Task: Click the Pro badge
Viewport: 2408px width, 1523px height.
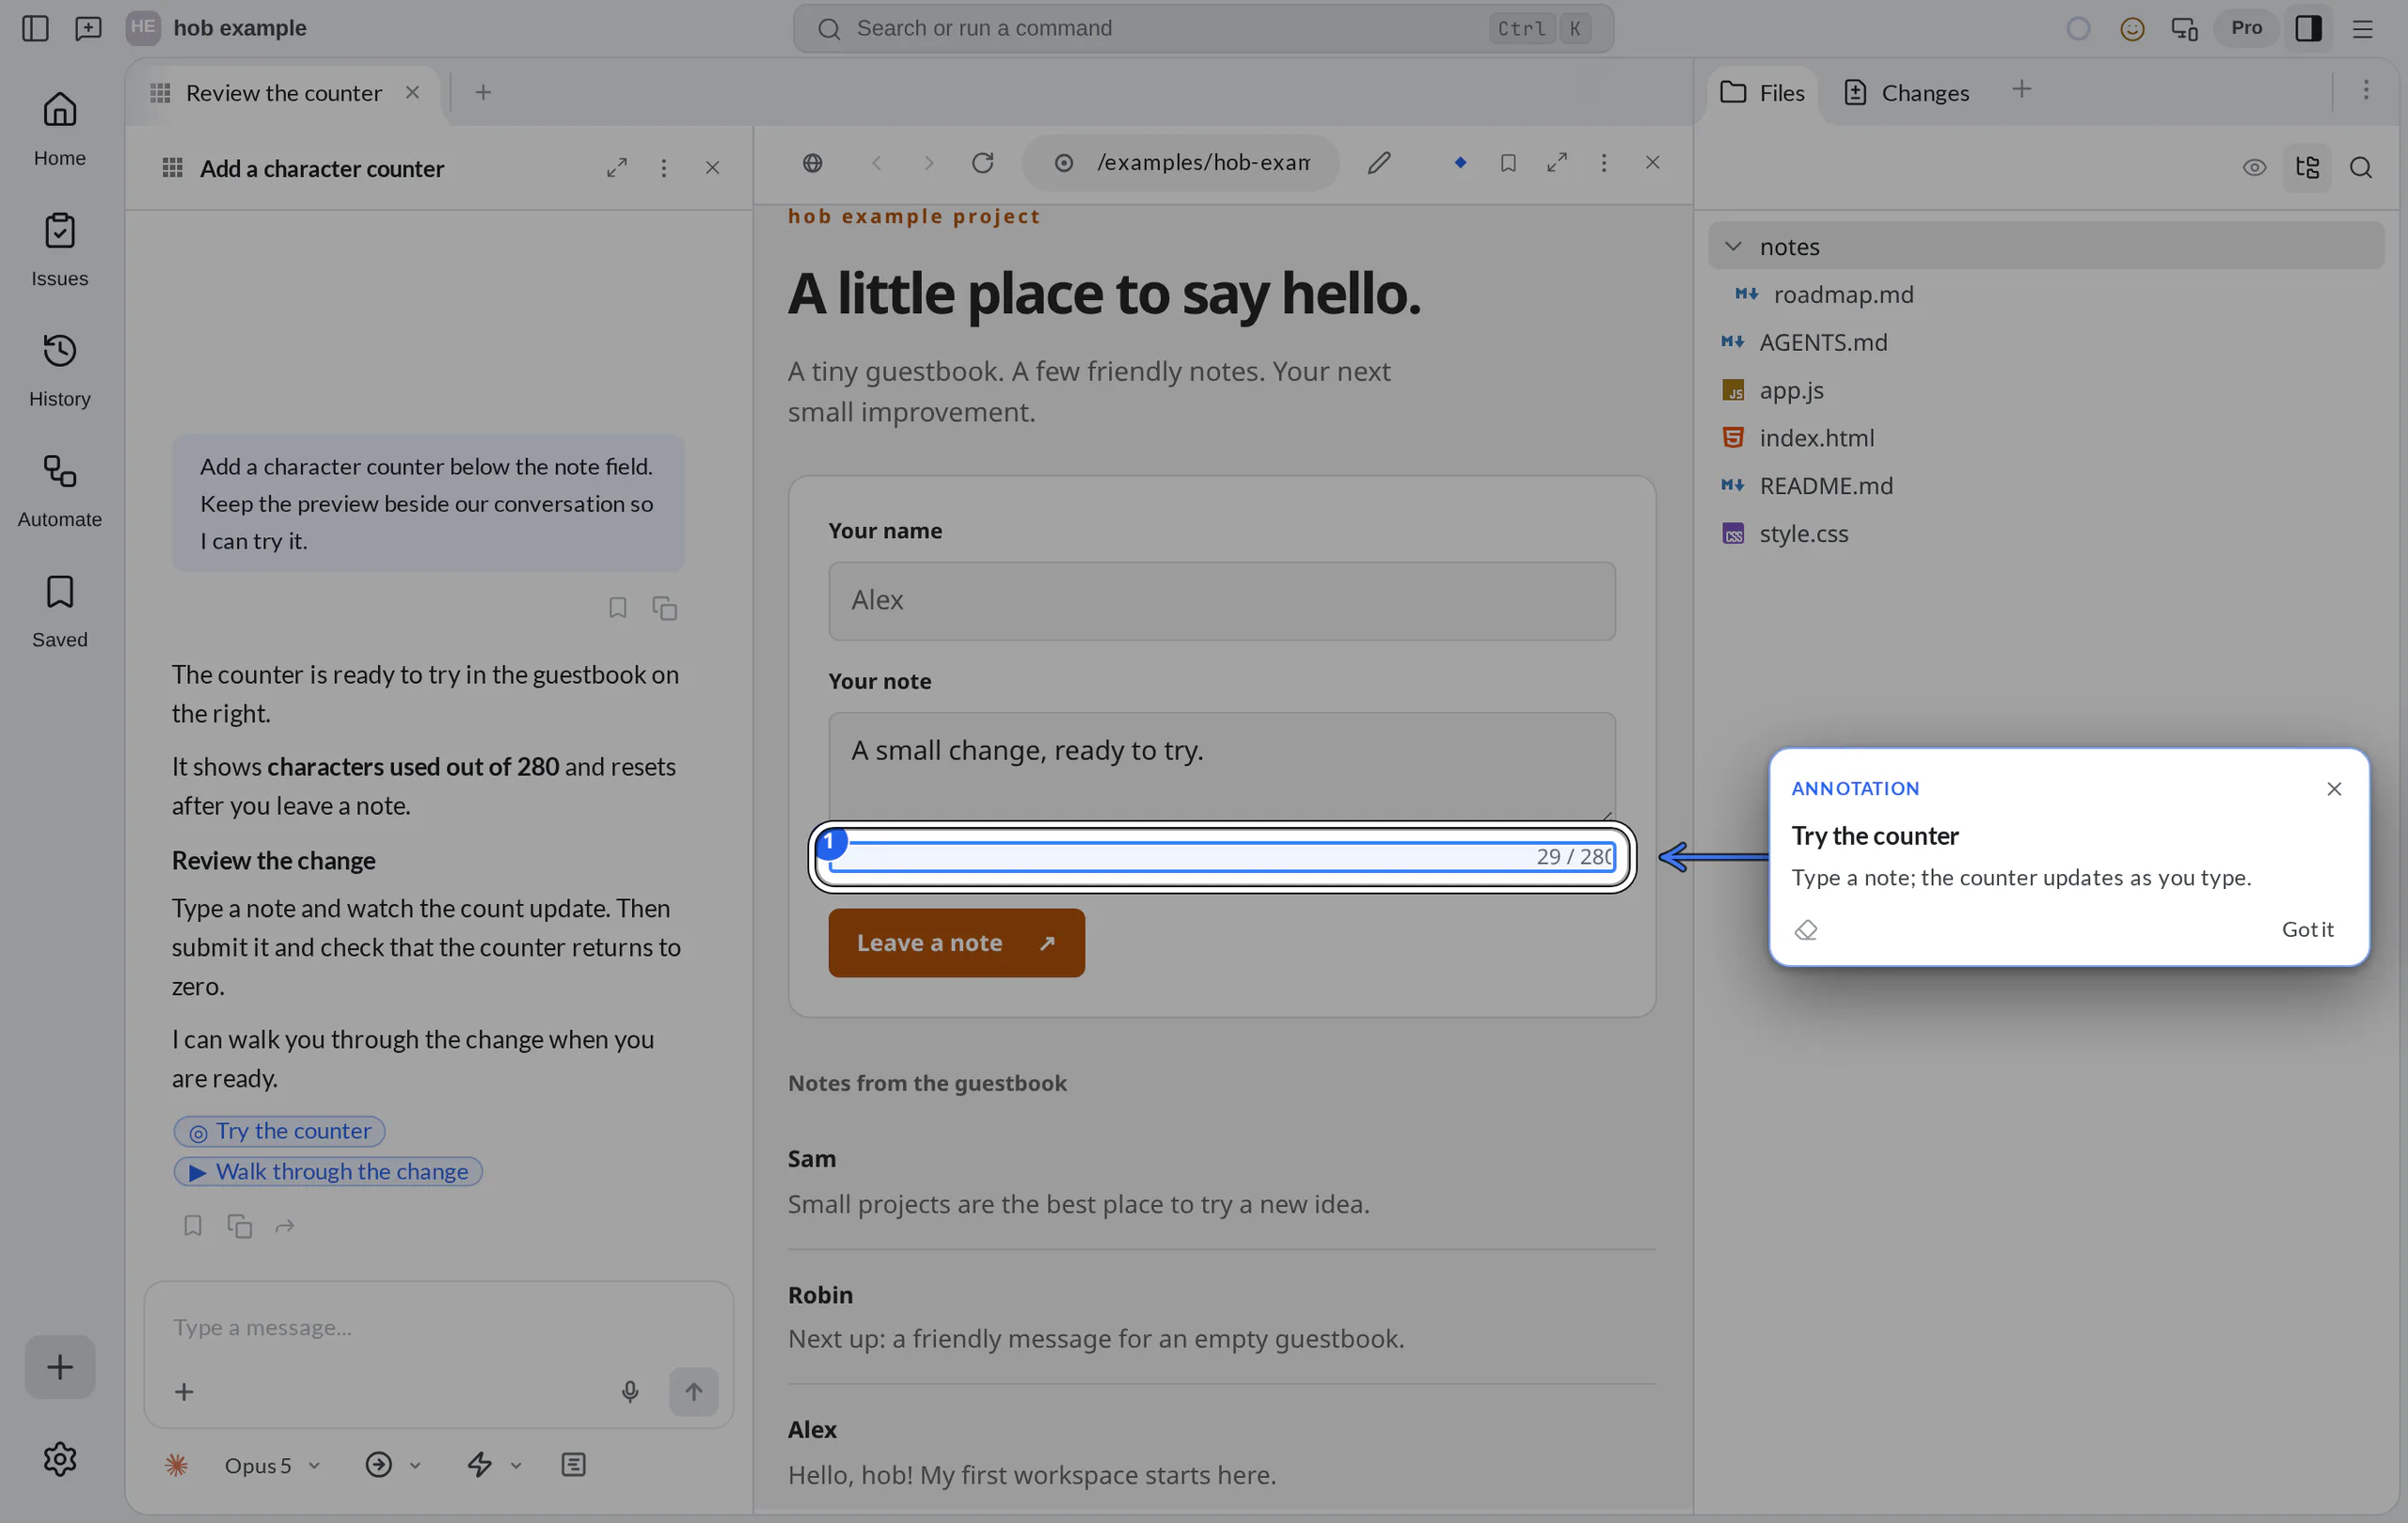Action: pos(2246,28)
